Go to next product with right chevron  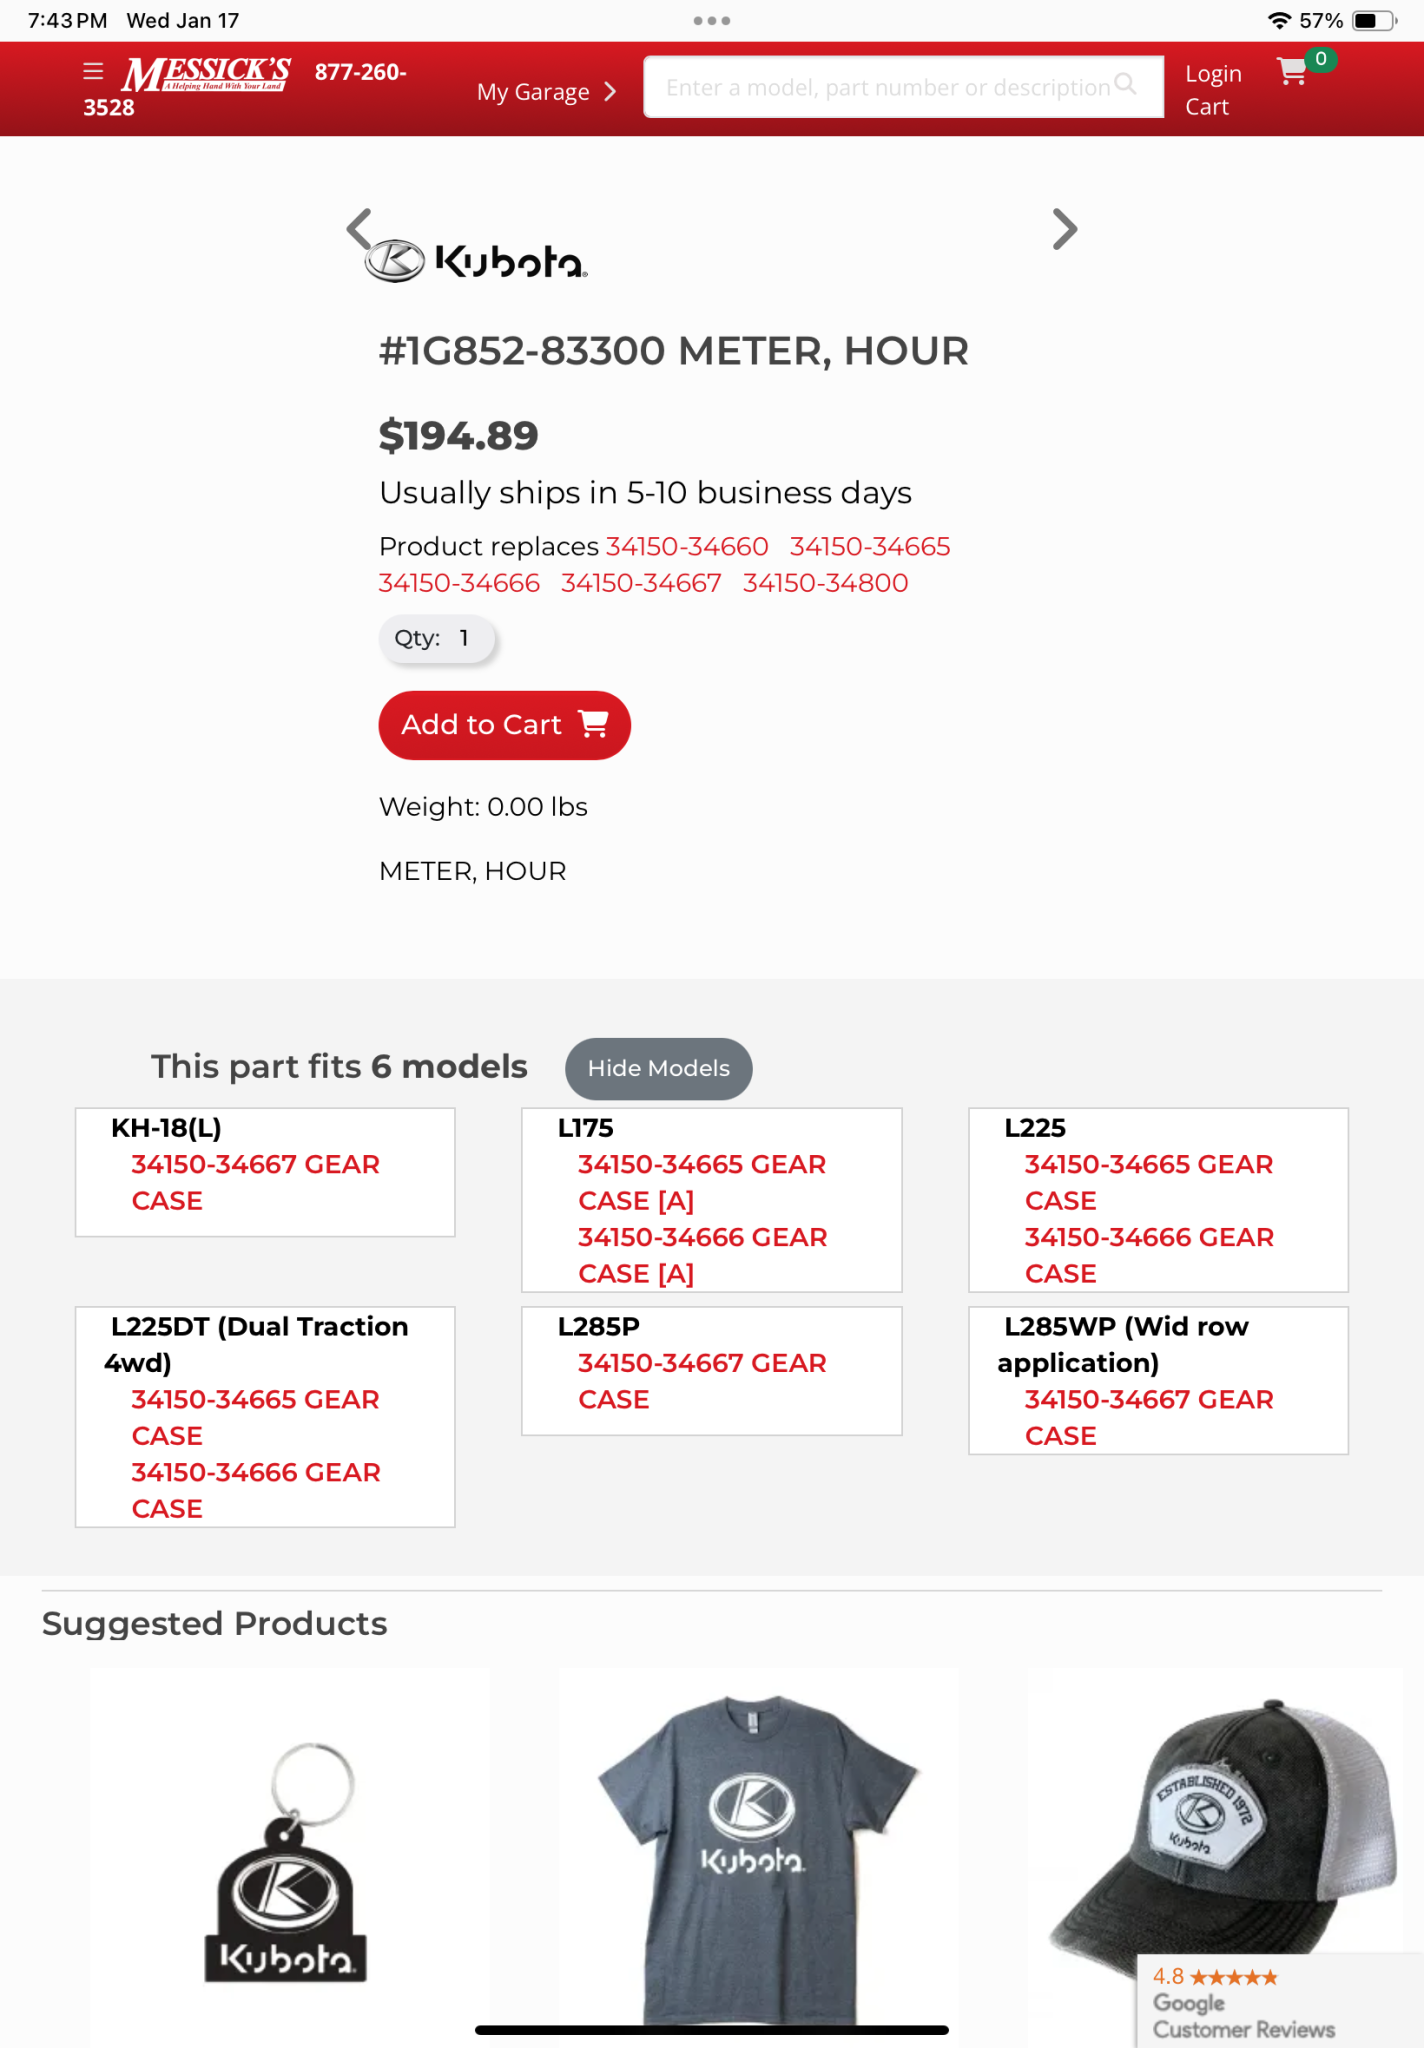click(1065, 229)
